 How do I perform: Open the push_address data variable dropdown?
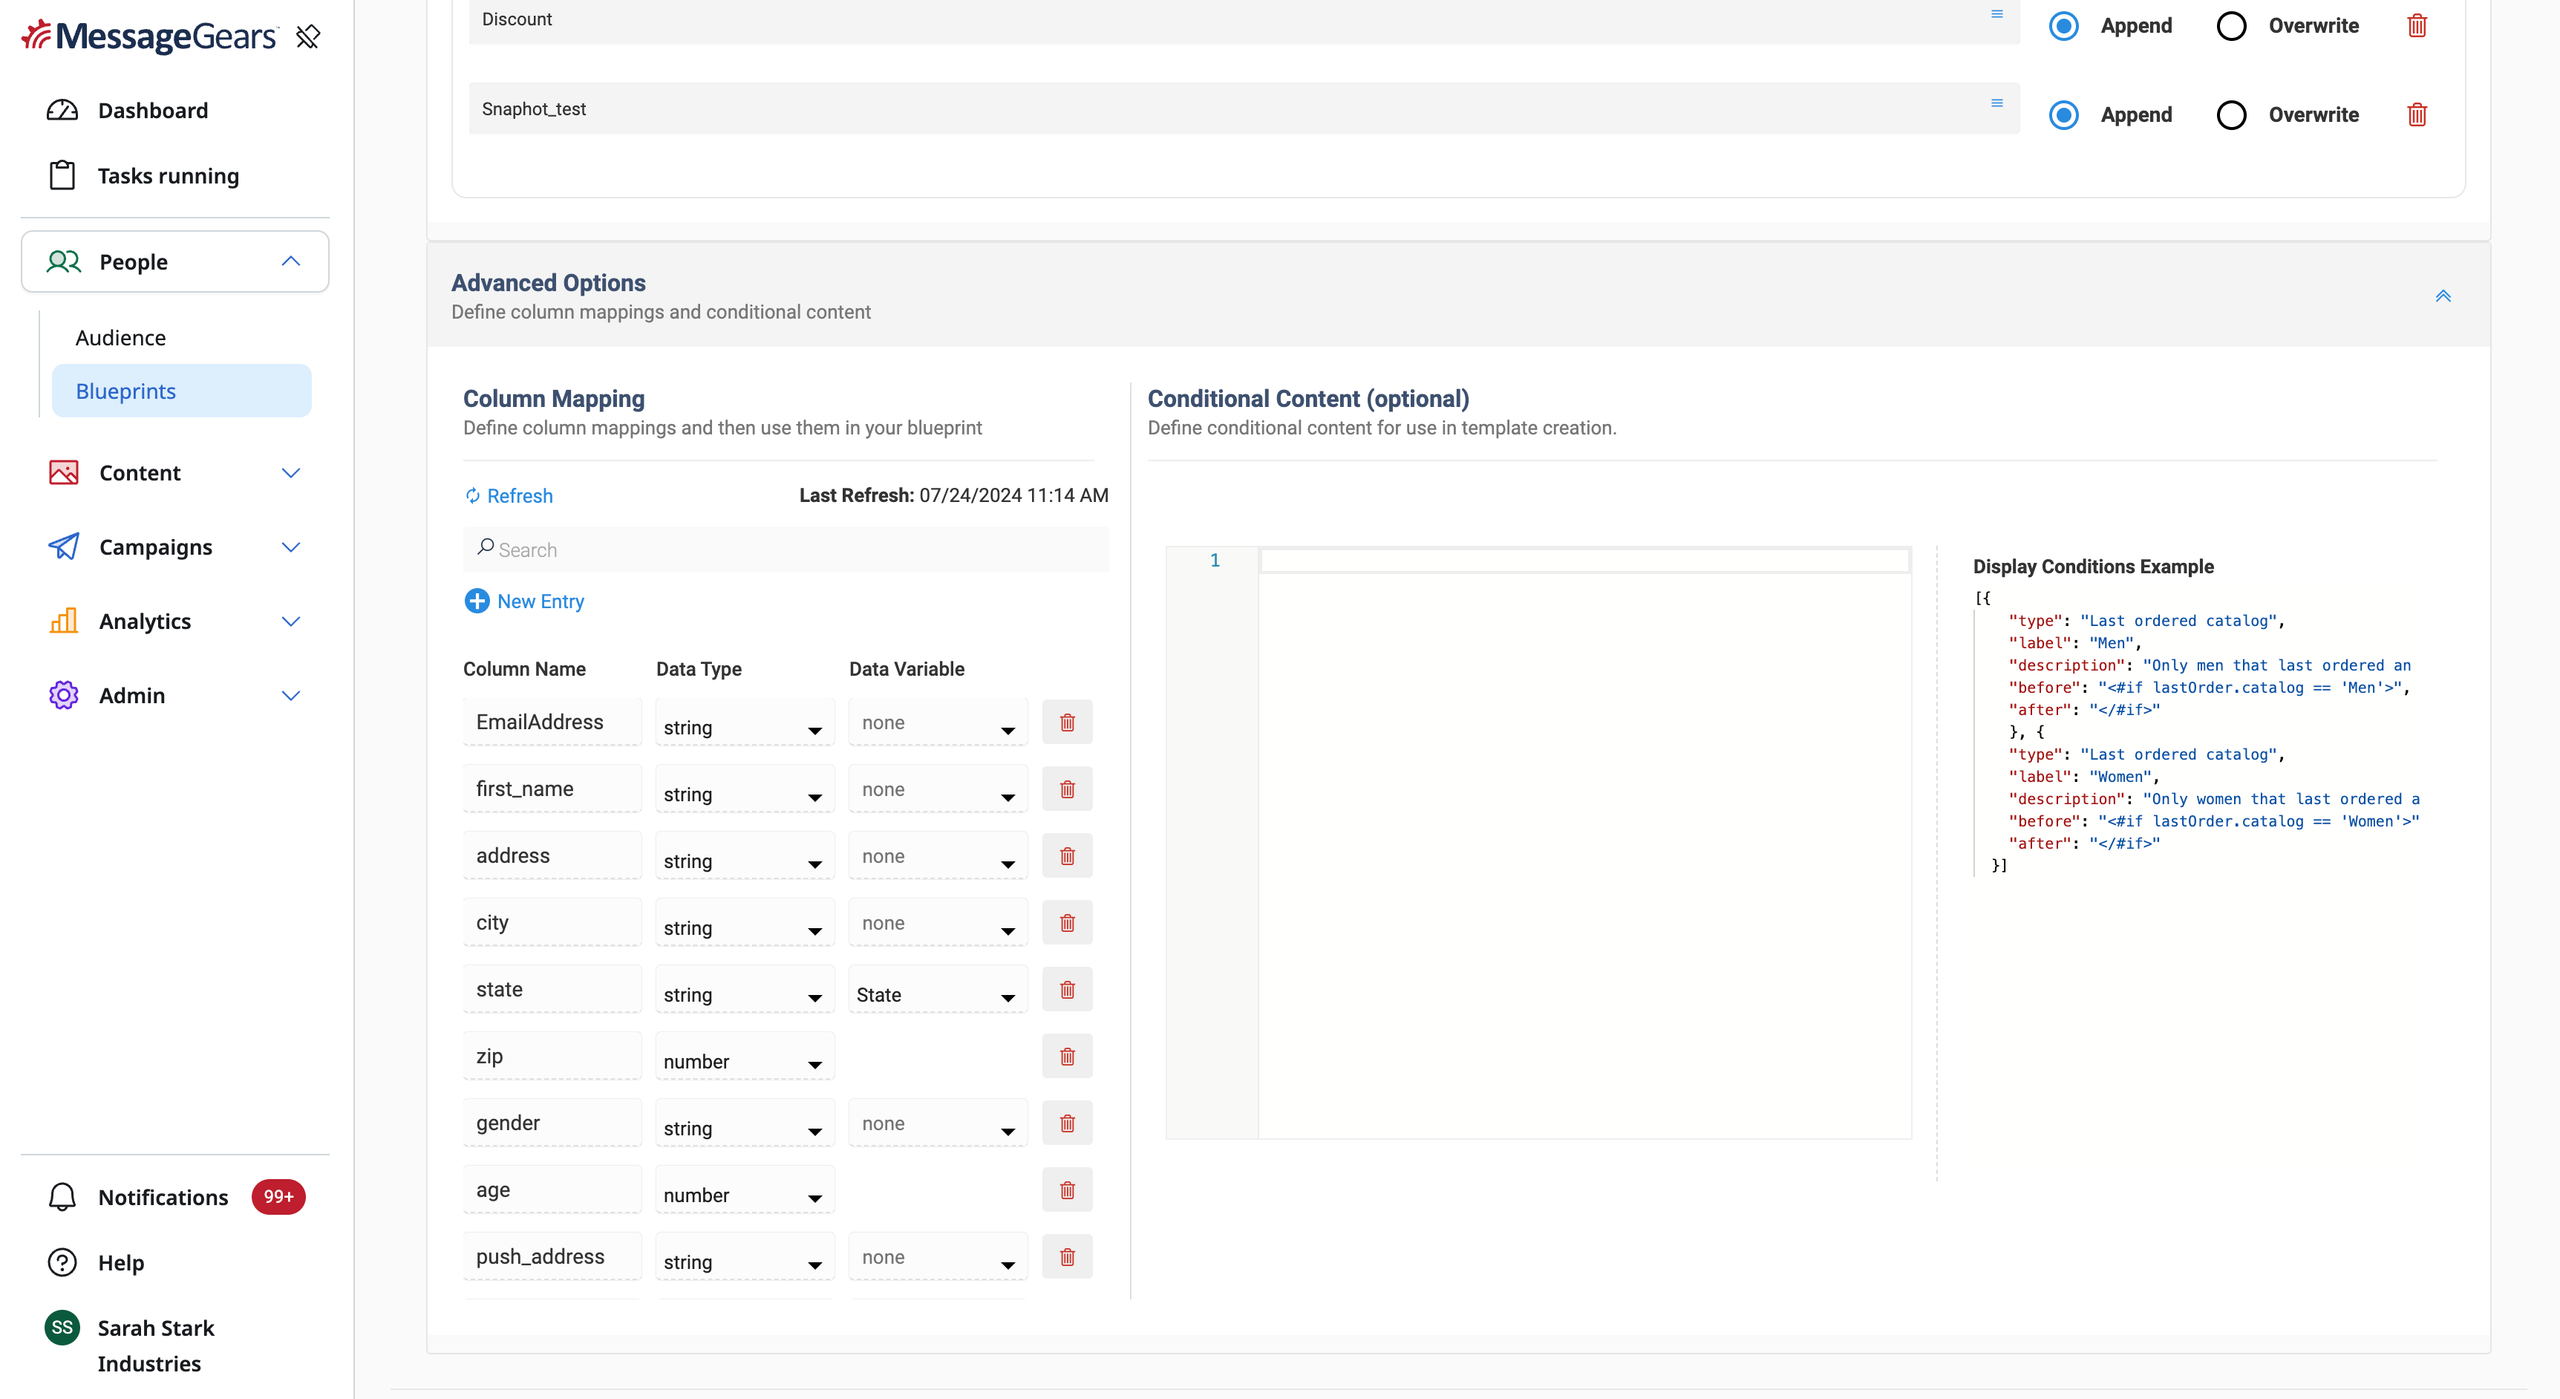coord(937,1257)
